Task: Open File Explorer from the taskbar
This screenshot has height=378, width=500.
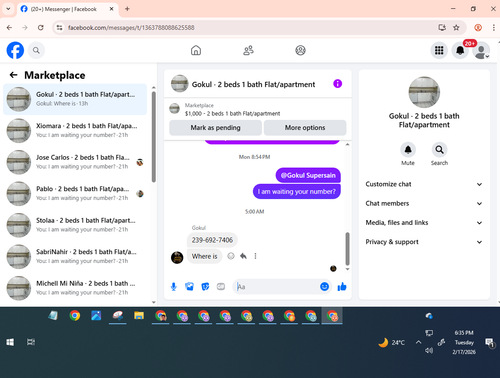Action: pyautogui.click(x=139, y=316)
